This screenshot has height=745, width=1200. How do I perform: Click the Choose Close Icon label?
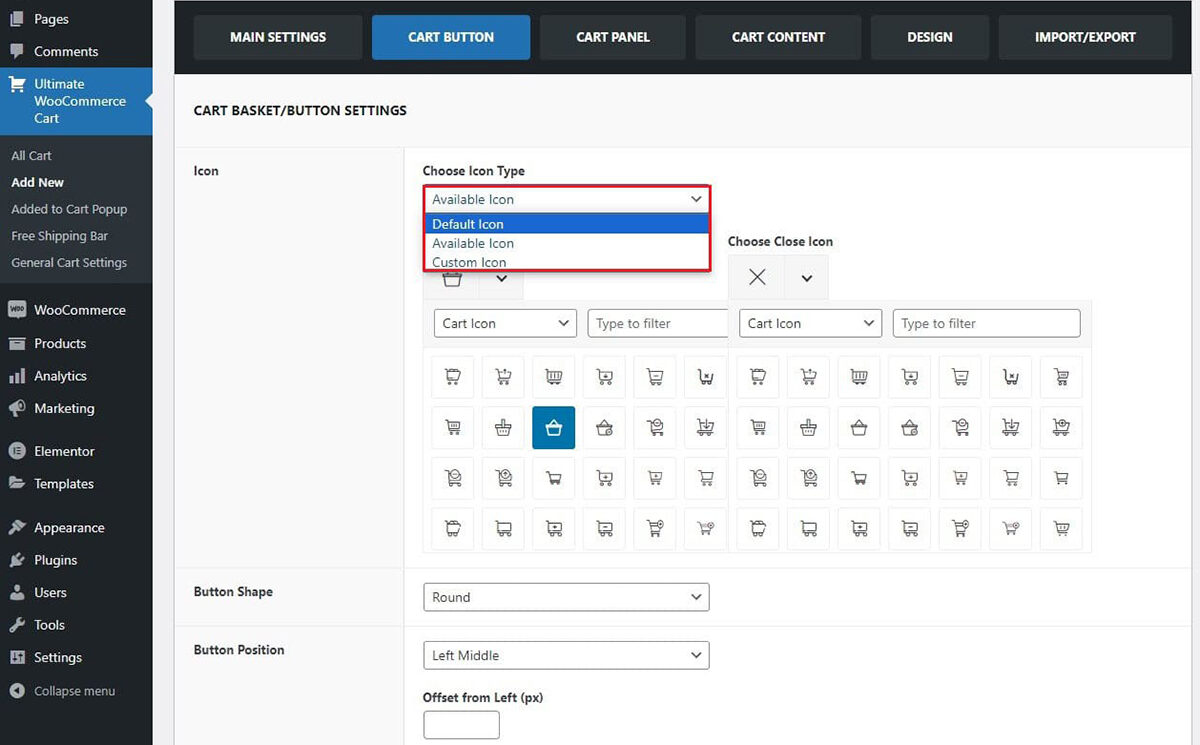coord(780,241)
